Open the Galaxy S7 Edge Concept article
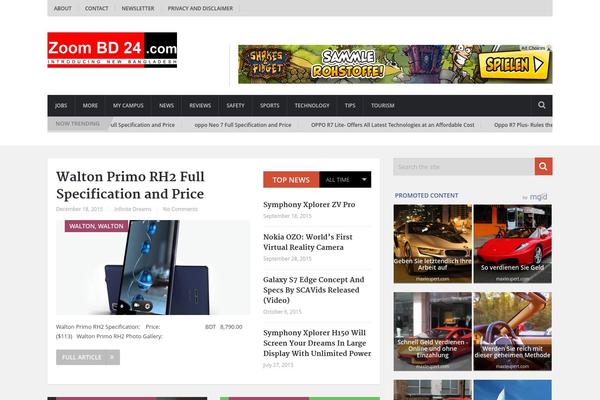This screenshot has width=600, height=400. click(314, 290)
